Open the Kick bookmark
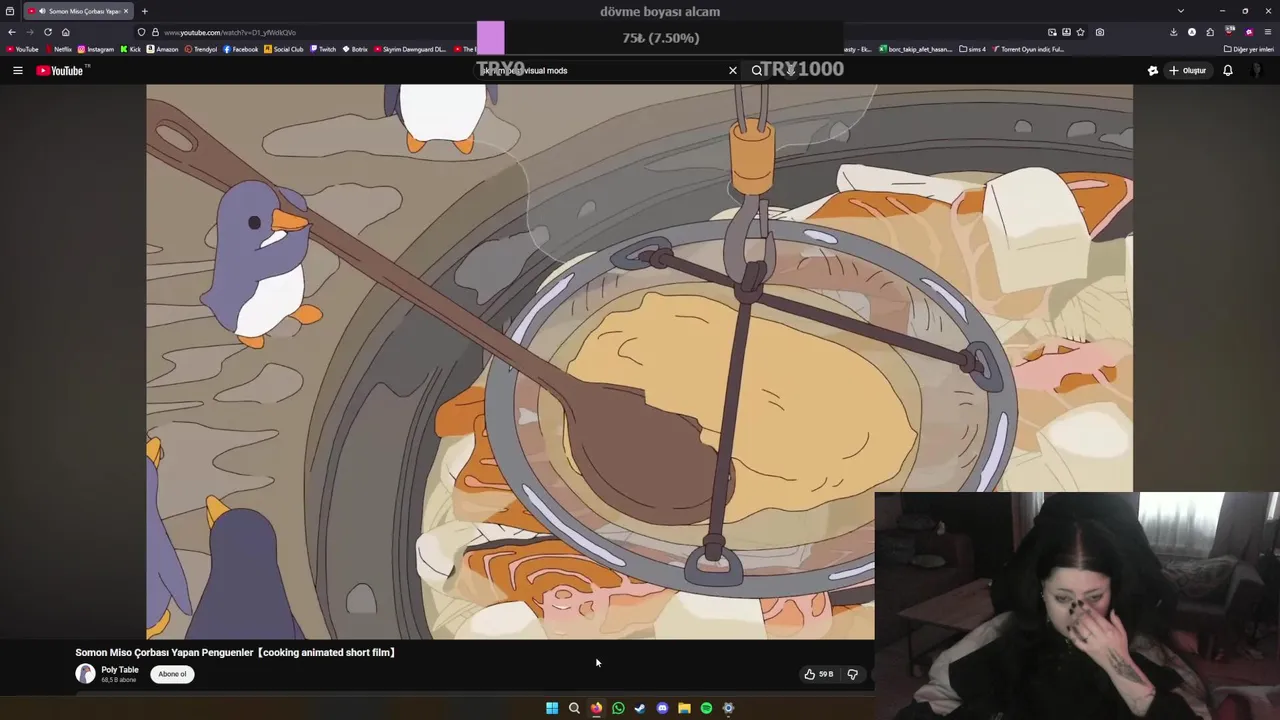 click(x=130, y=49)
